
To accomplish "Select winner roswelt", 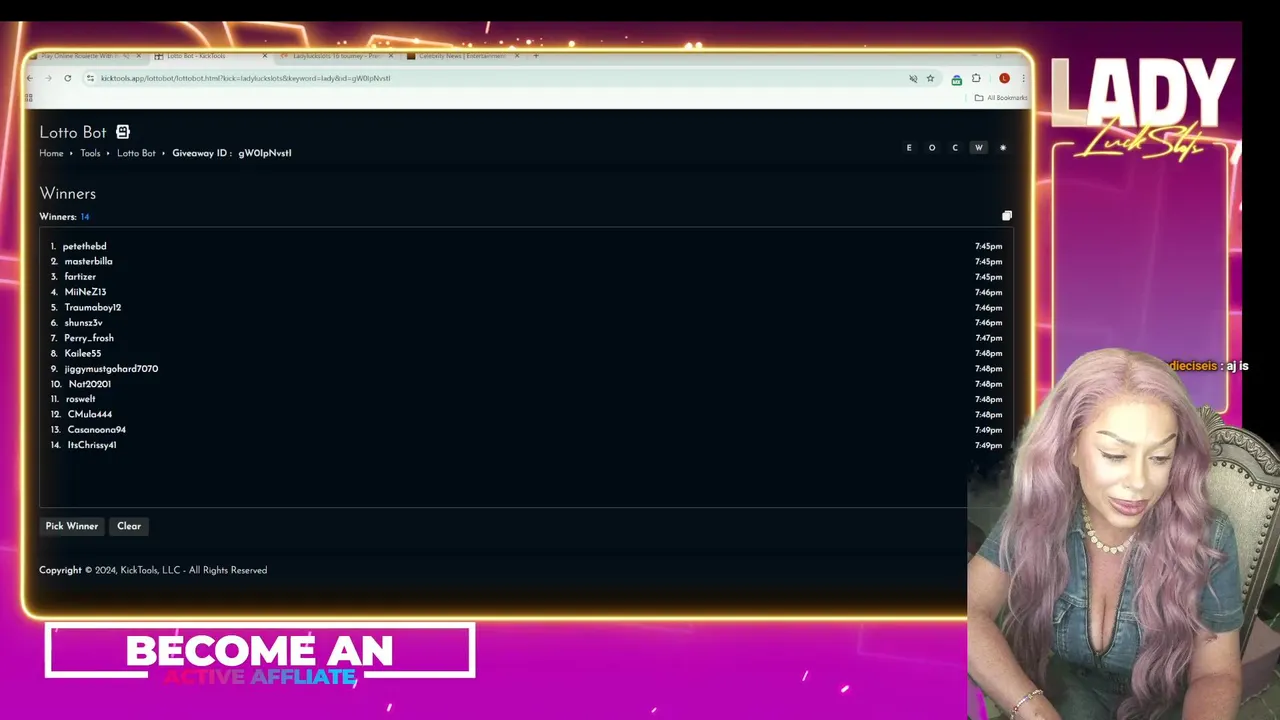I will pyautogui.click(x=81, y=399).
